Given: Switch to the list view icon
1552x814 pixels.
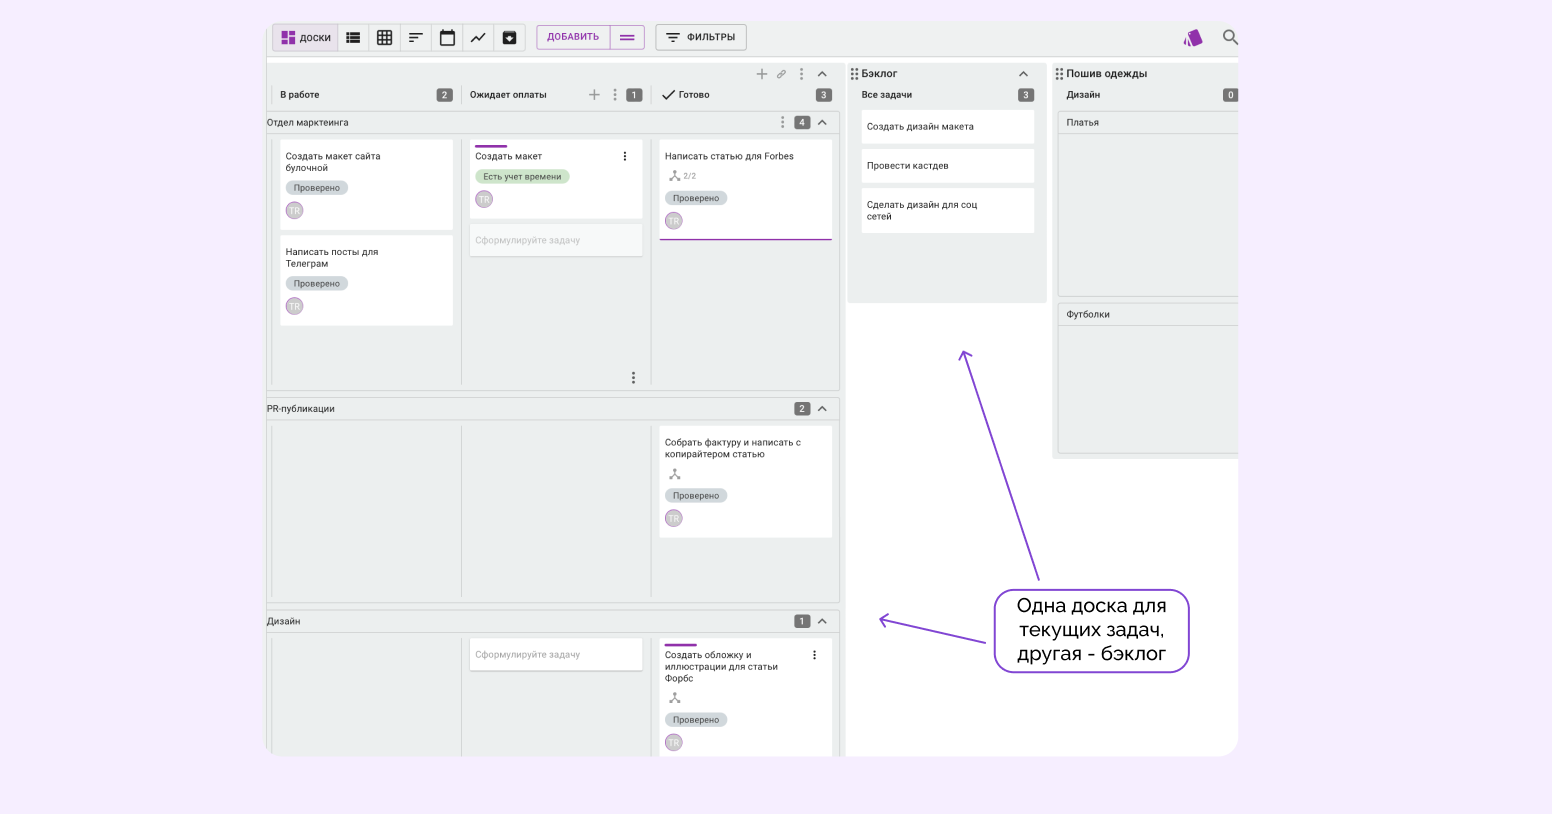Looking at the screenshot, I should click(x=353, y=38).
